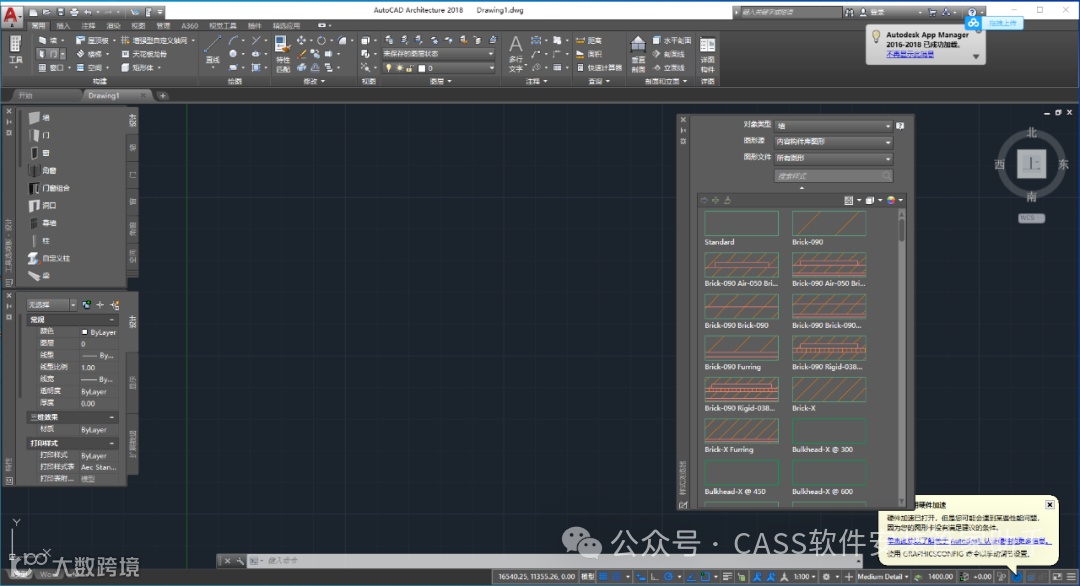Open the 对象类型 object type dropdown in styles browser
1080x586 pixels.
833,126
